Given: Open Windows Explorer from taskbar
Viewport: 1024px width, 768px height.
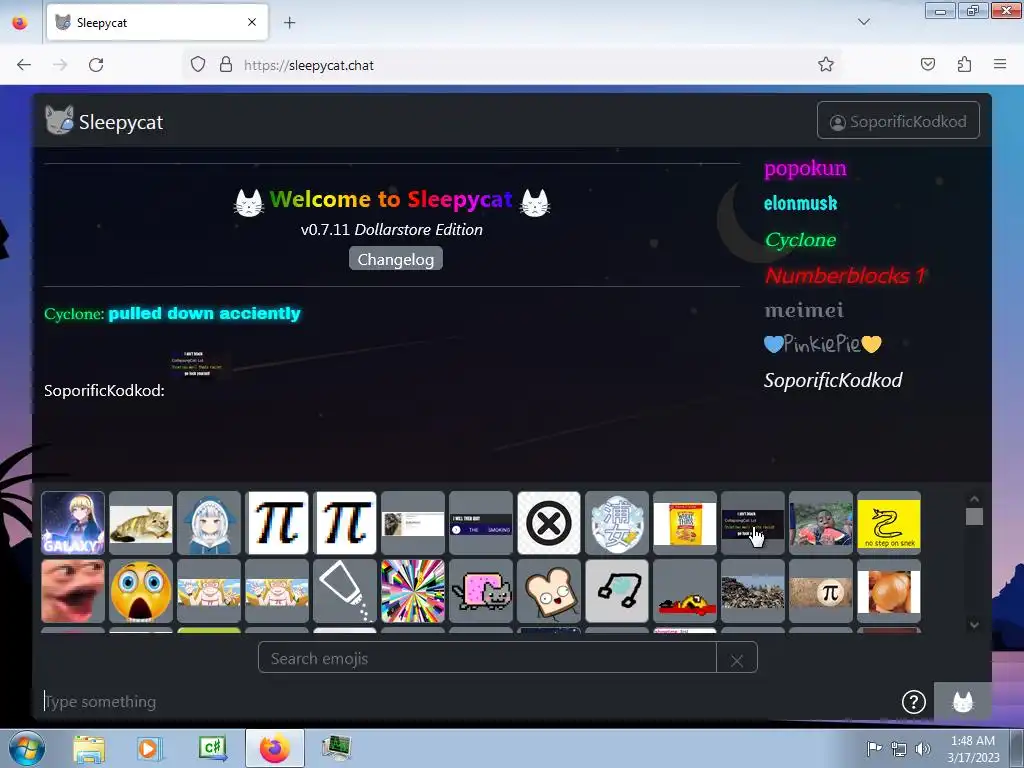Looking at the screenshot, I should [x=89, y=748].
